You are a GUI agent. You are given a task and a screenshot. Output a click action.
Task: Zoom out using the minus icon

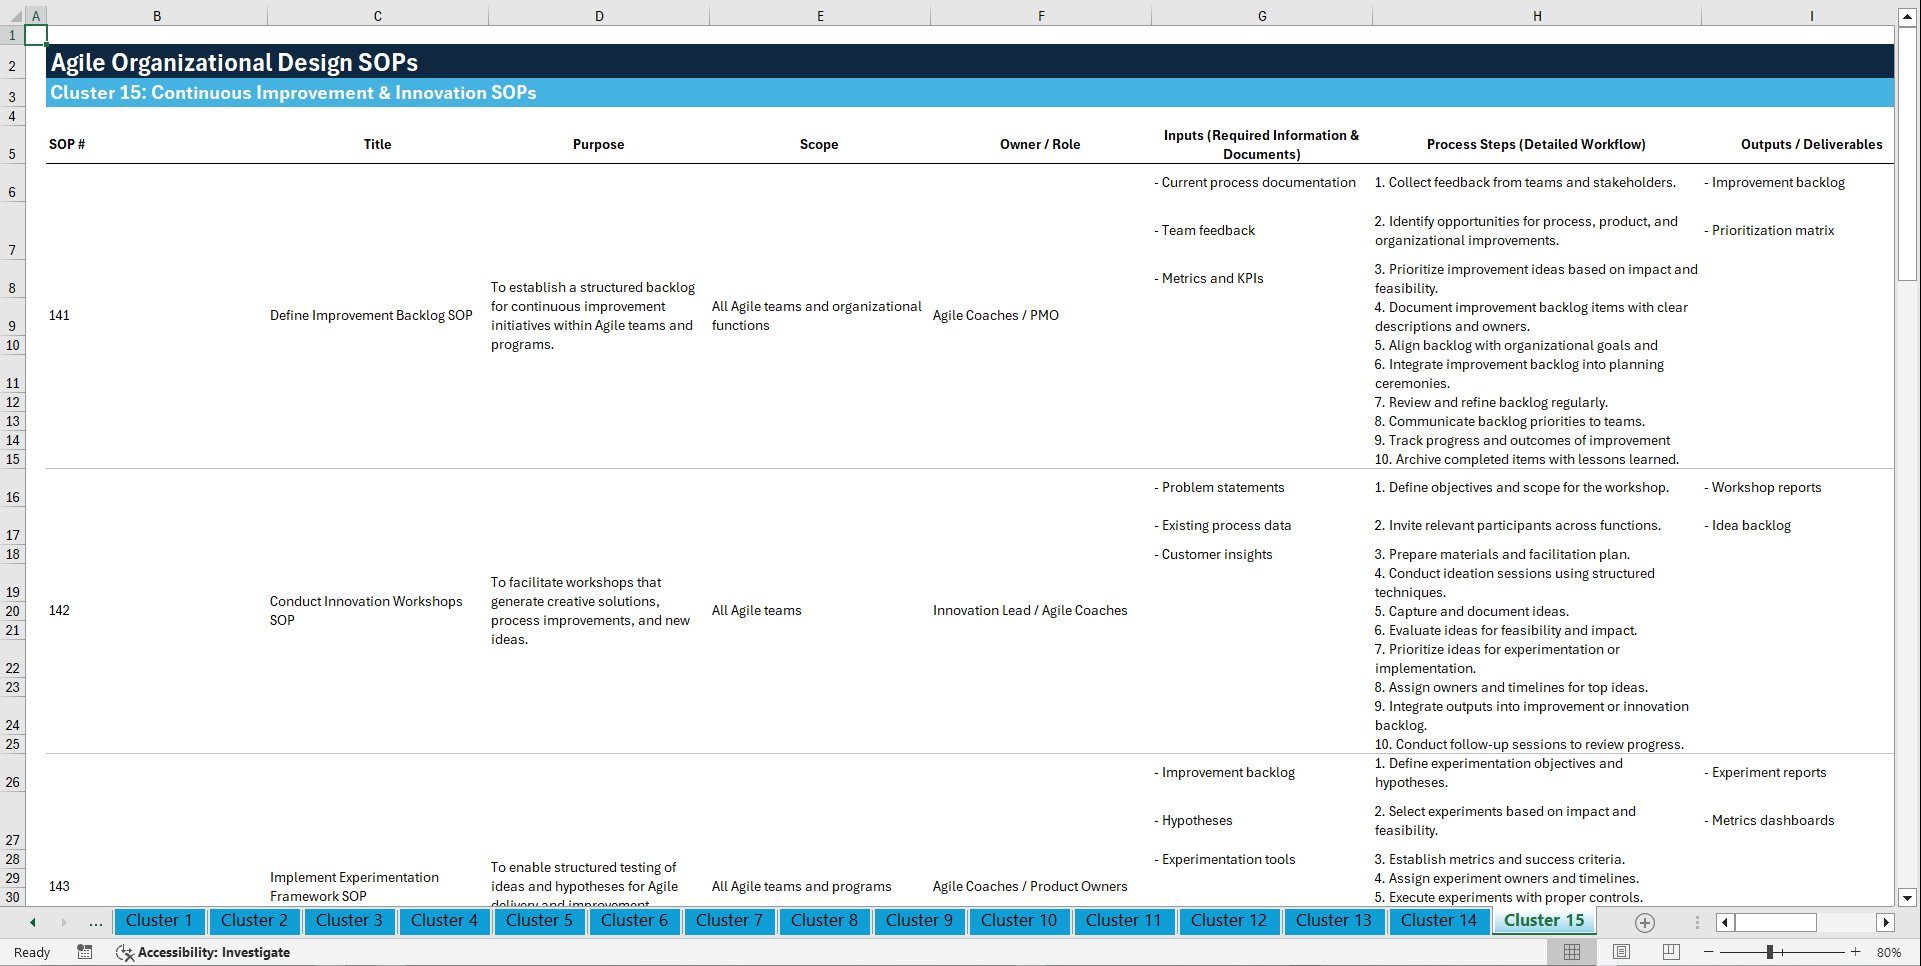(x=1709, y=952)
